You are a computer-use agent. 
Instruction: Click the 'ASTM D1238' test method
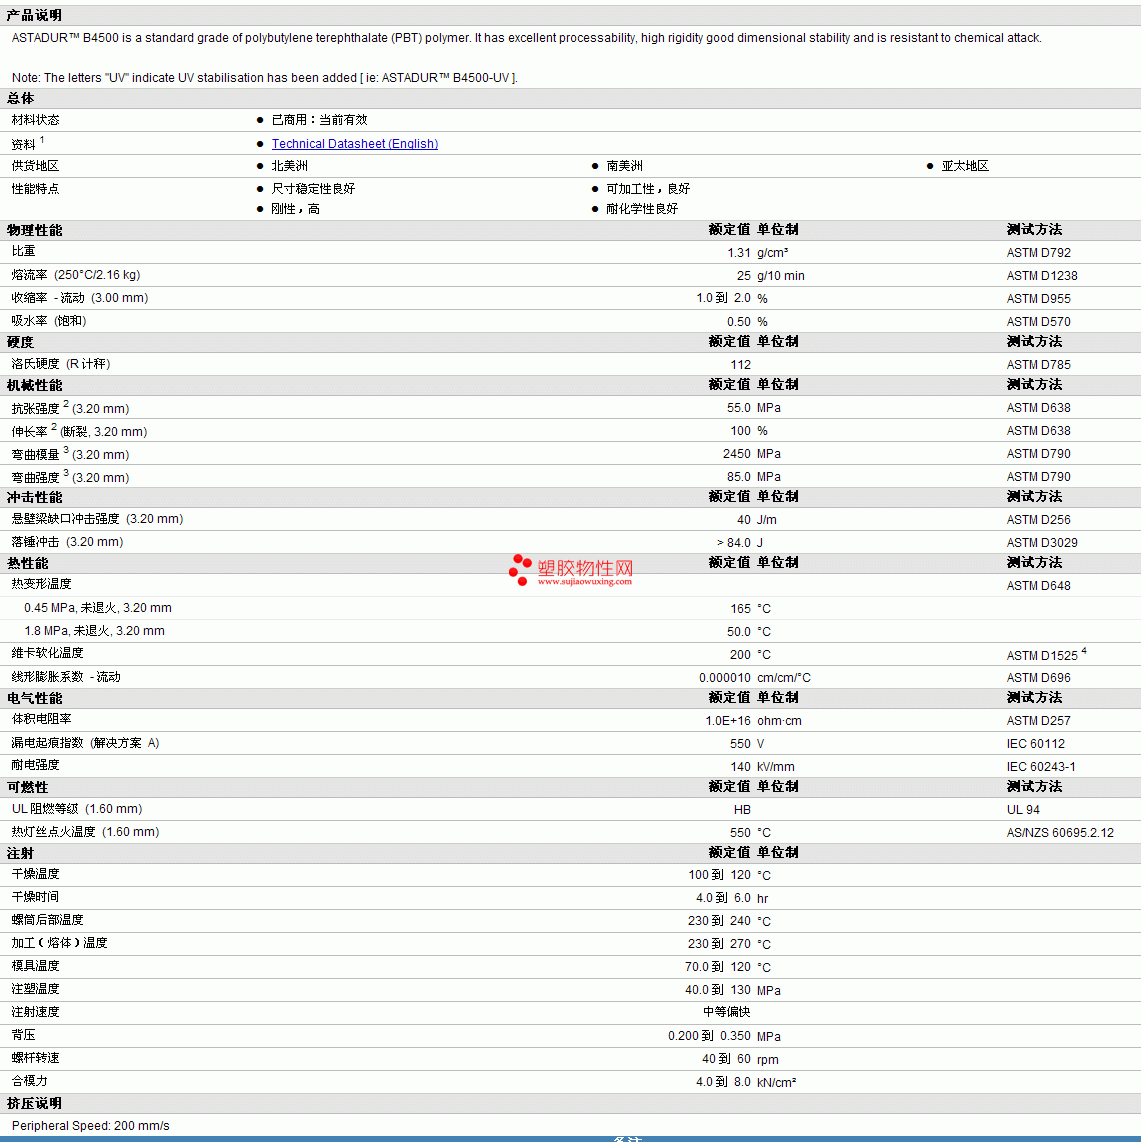1042,276
